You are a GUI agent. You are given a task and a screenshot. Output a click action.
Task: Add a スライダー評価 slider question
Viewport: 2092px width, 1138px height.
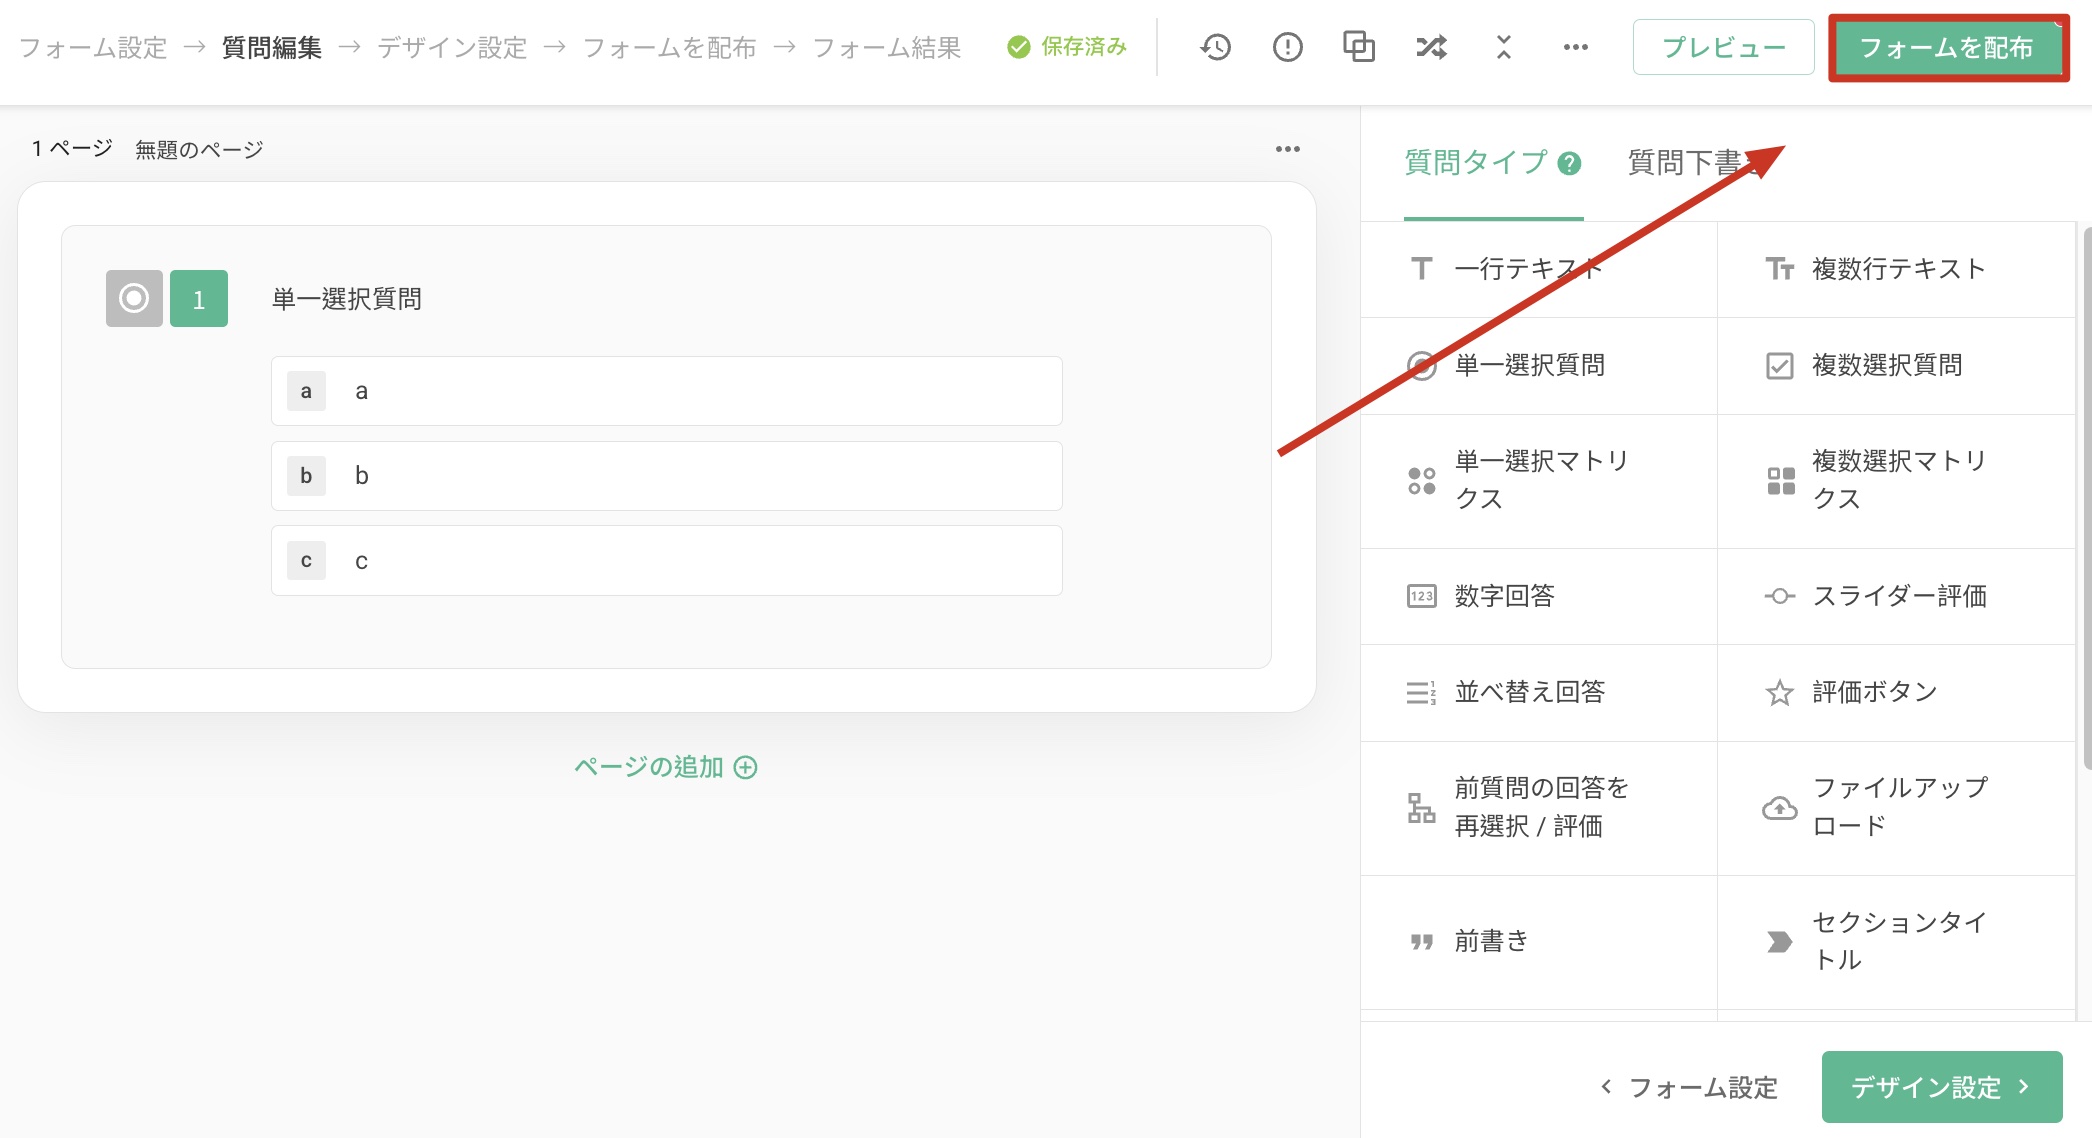pos(1896,596)
